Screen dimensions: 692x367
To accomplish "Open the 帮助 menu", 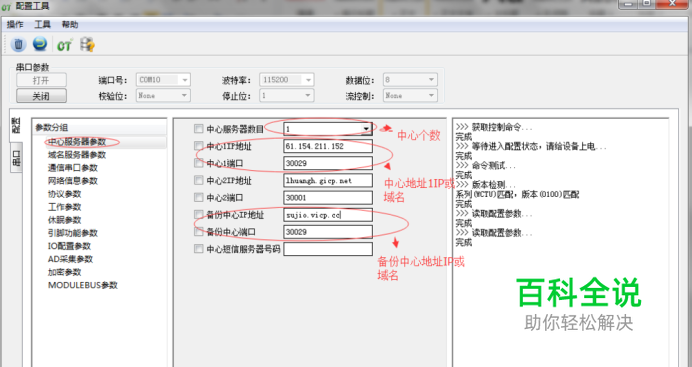I will 70,25.
